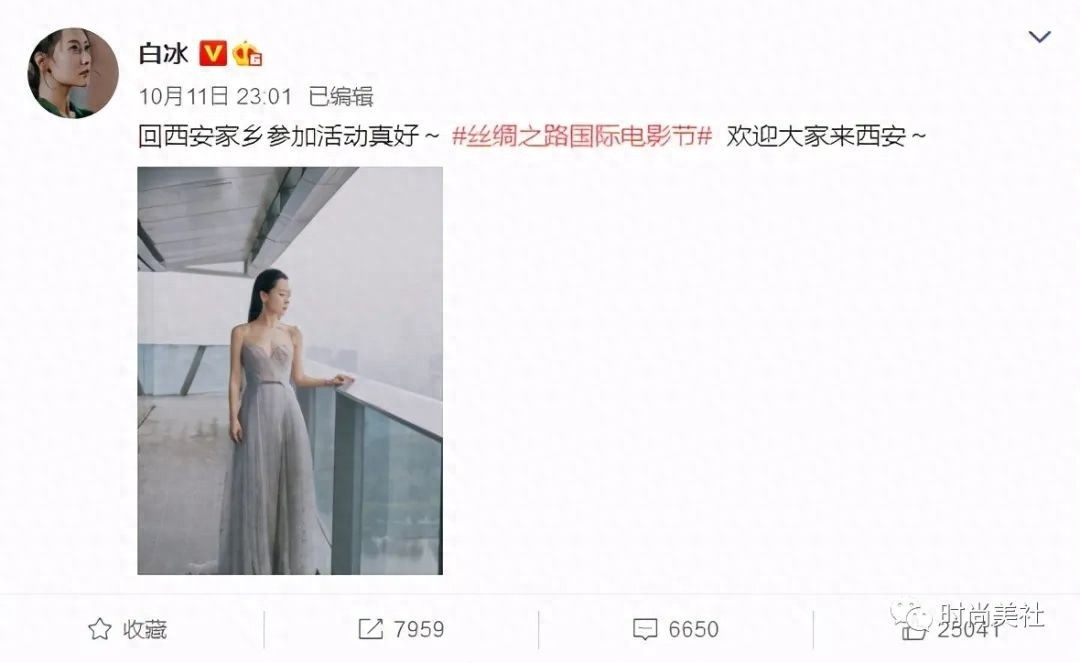The height and width of the screenshot is (663, 1080).
Task: Click the 时尚美社 watermark text
Action: point(992,614)
